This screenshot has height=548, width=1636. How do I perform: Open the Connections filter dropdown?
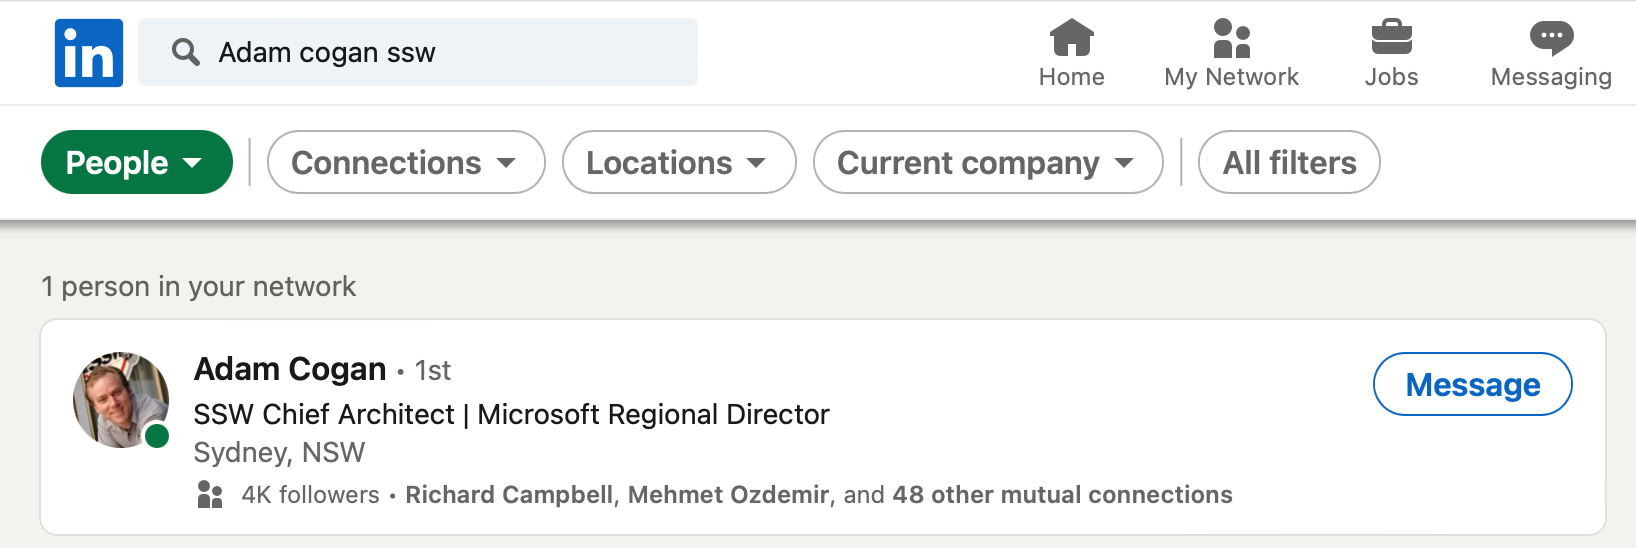click(405, 162)
